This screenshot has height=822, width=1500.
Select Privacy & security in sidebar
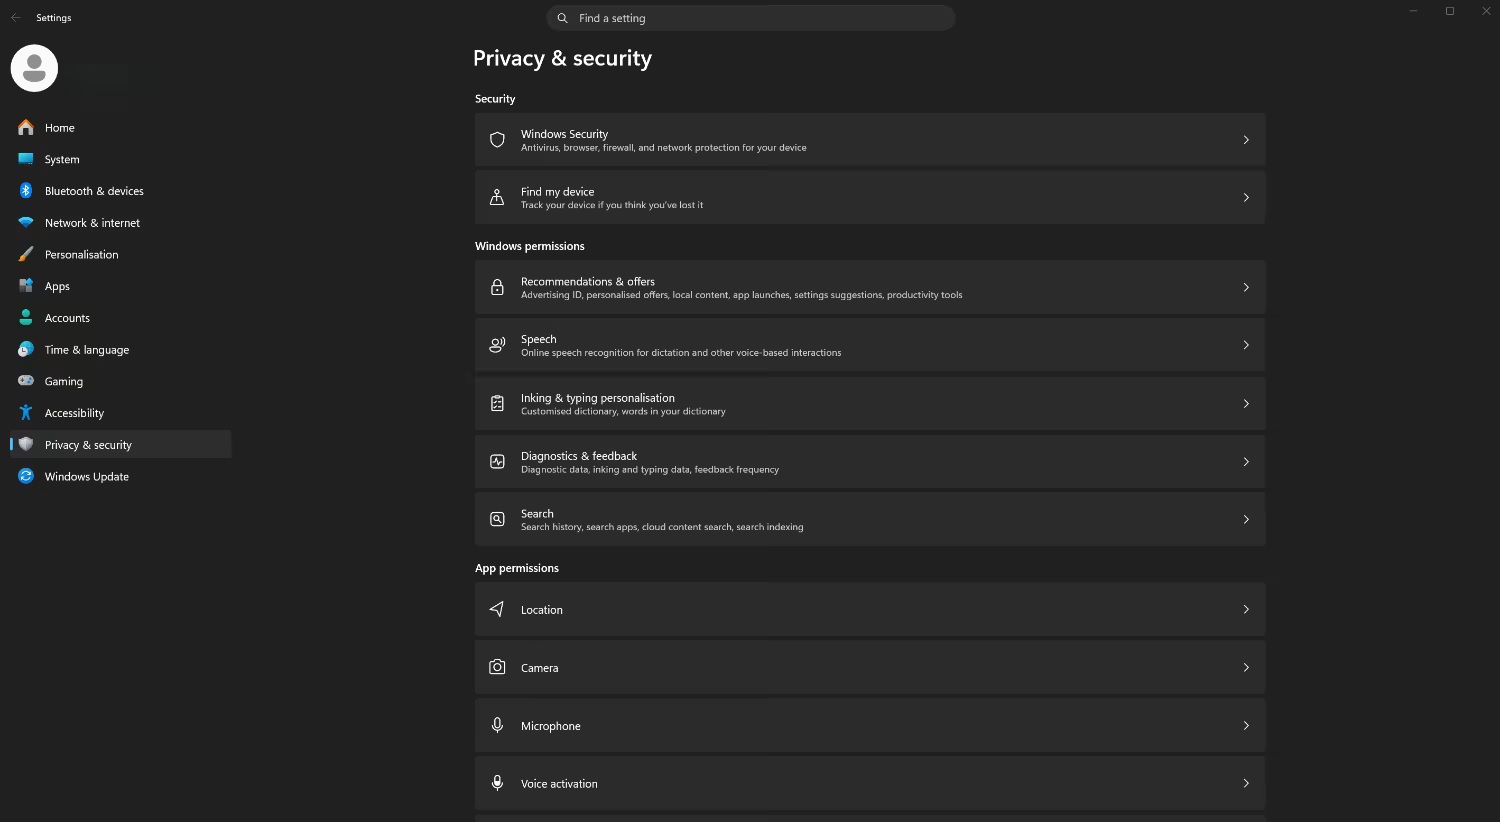click(120, 445)
